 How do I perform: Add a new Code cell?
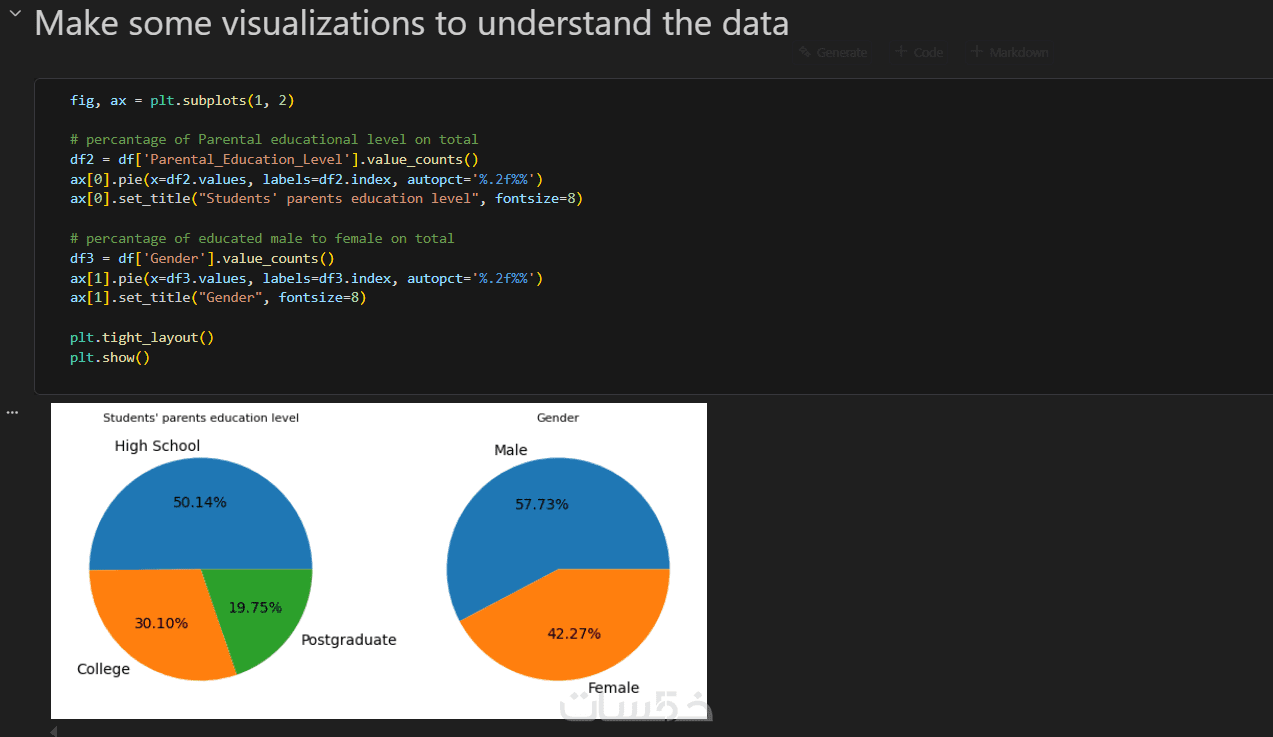[919, 52]
